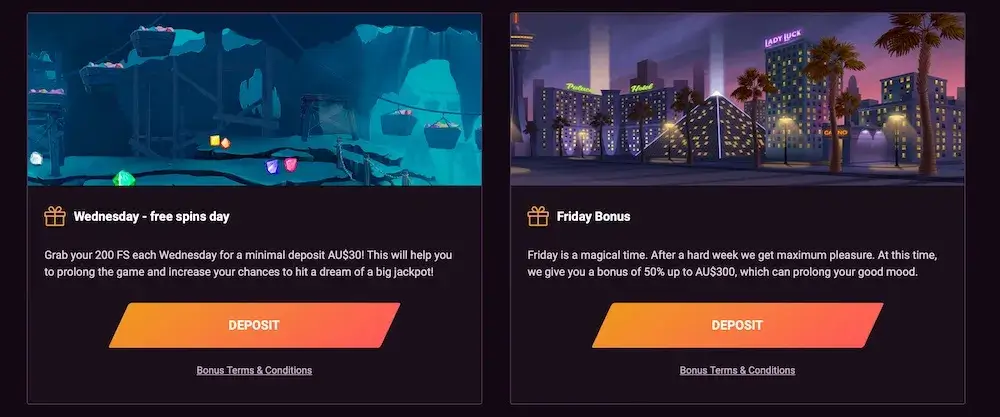Click the Lady Luck neon sign
This screenshot has height=417, width=1000.
pos(783,38)
